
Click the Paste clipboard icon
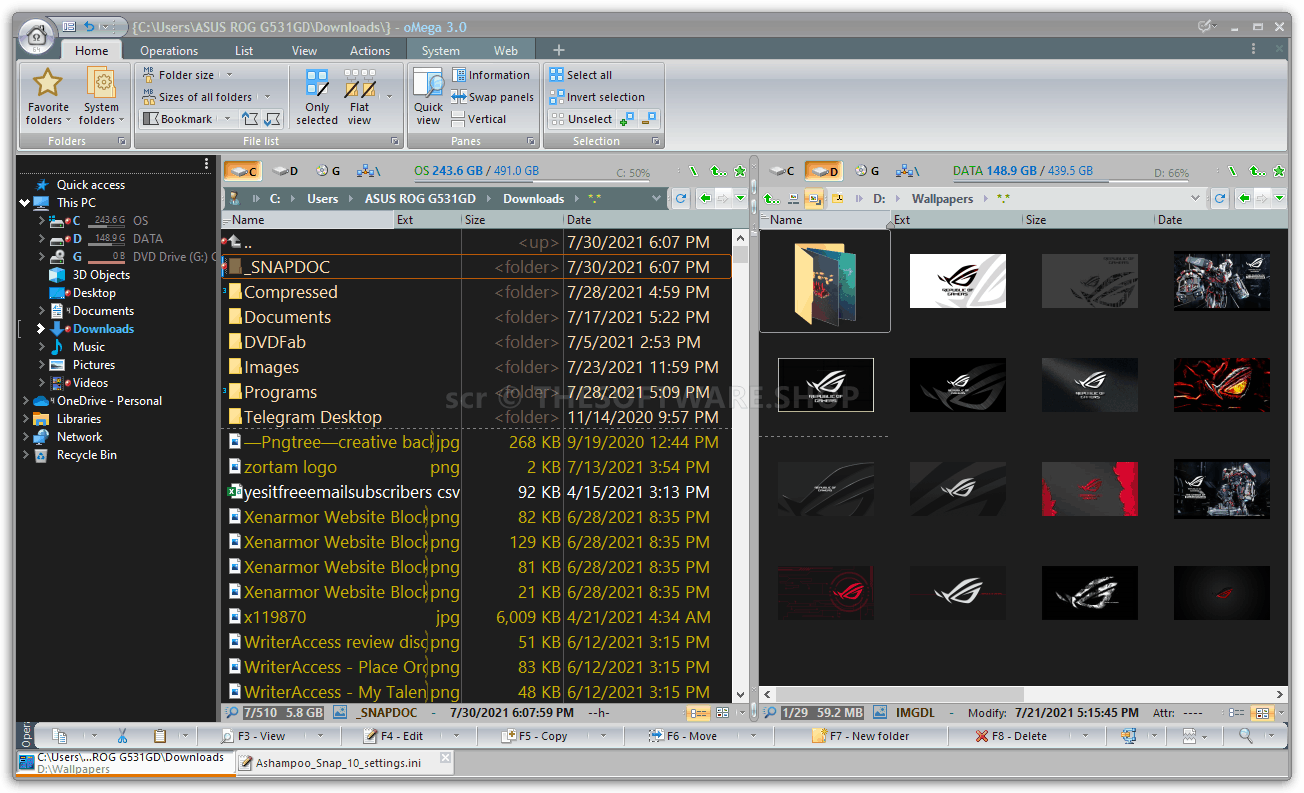(x=160, y=736)
